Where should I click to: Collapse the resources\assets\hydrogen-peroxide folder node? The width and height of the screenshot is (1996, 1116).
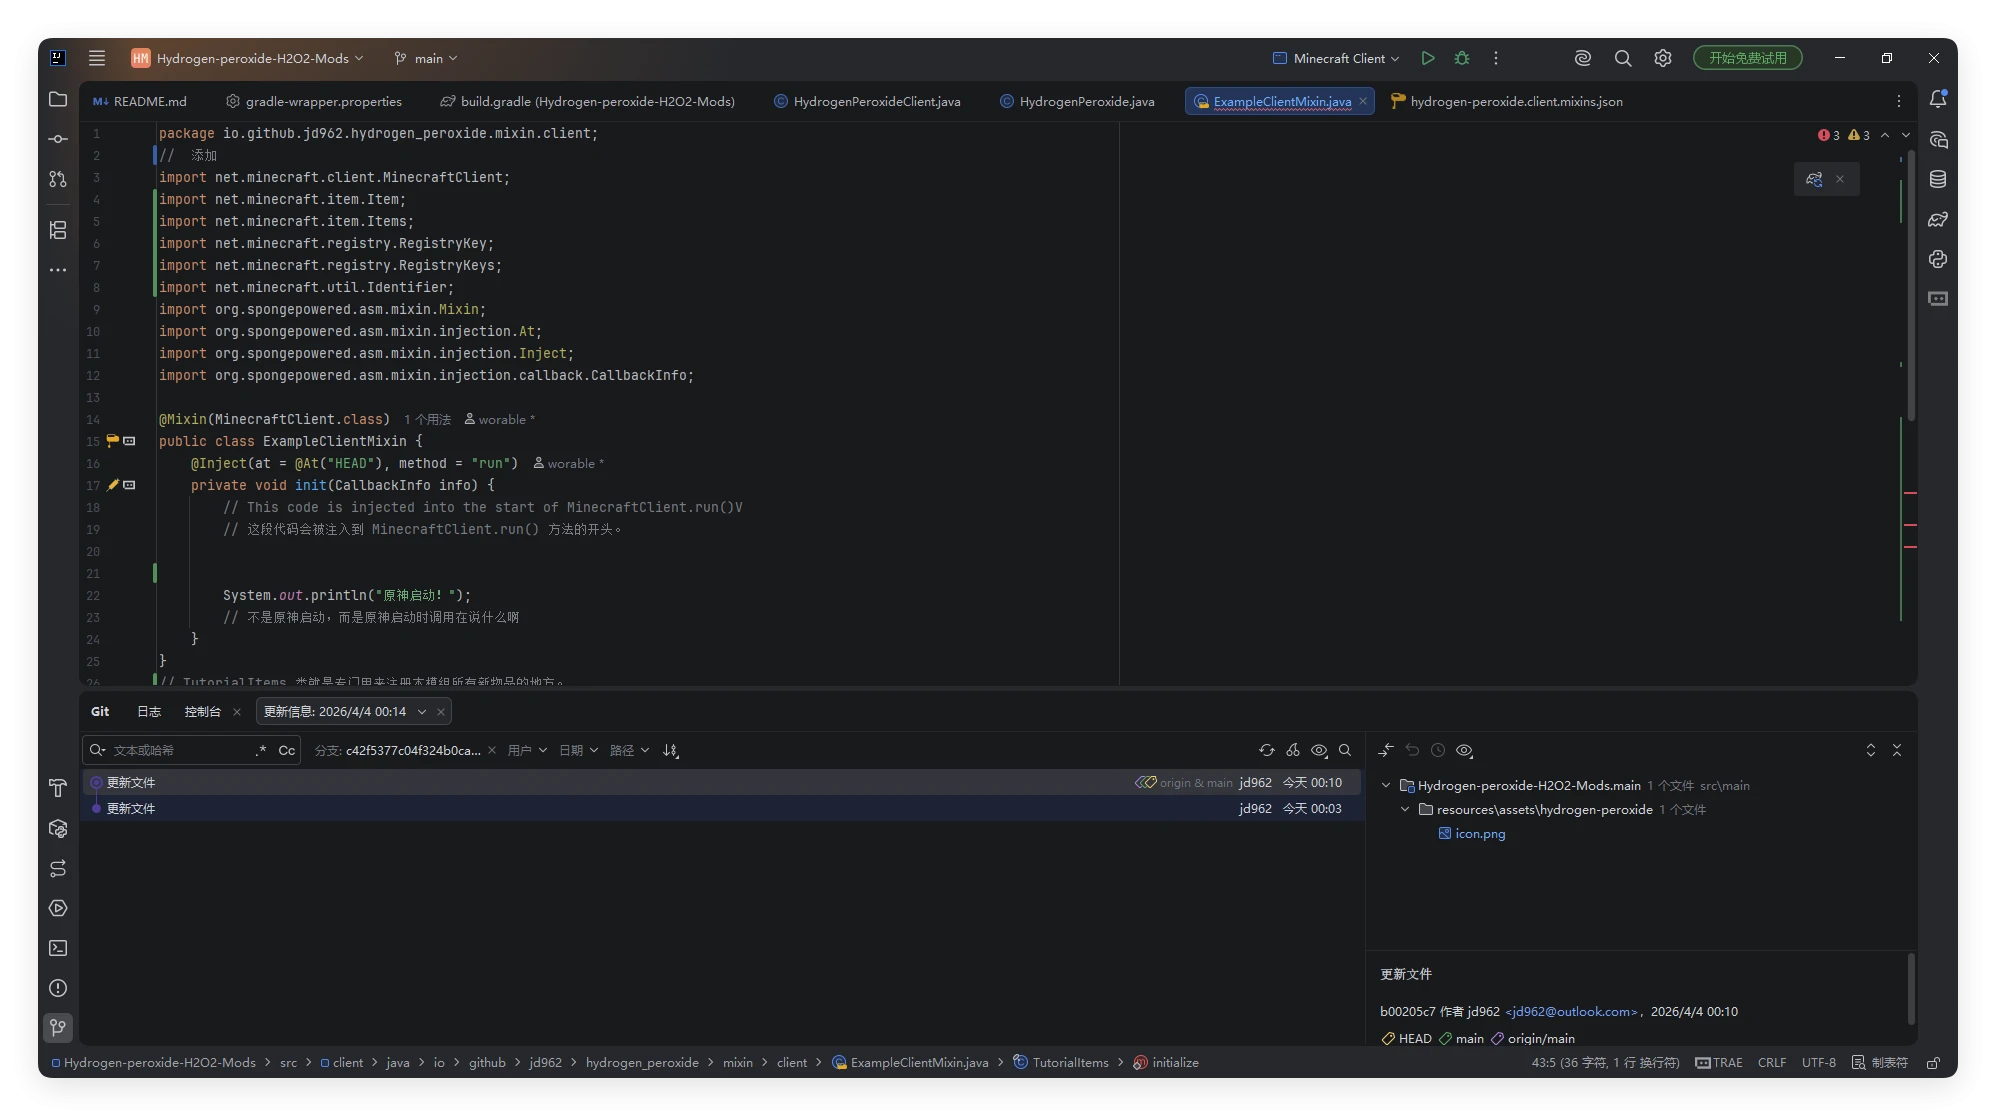click(1405, 809)
